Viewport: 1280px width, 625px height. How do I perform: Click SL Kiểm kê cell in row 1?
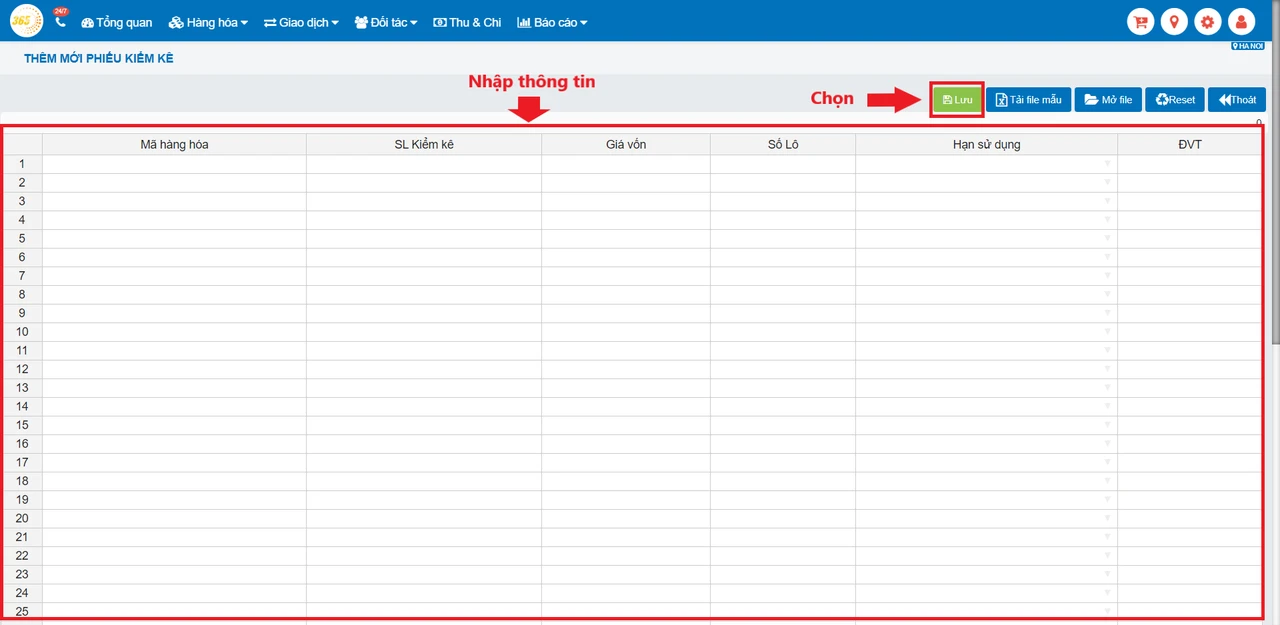[424, 164]
